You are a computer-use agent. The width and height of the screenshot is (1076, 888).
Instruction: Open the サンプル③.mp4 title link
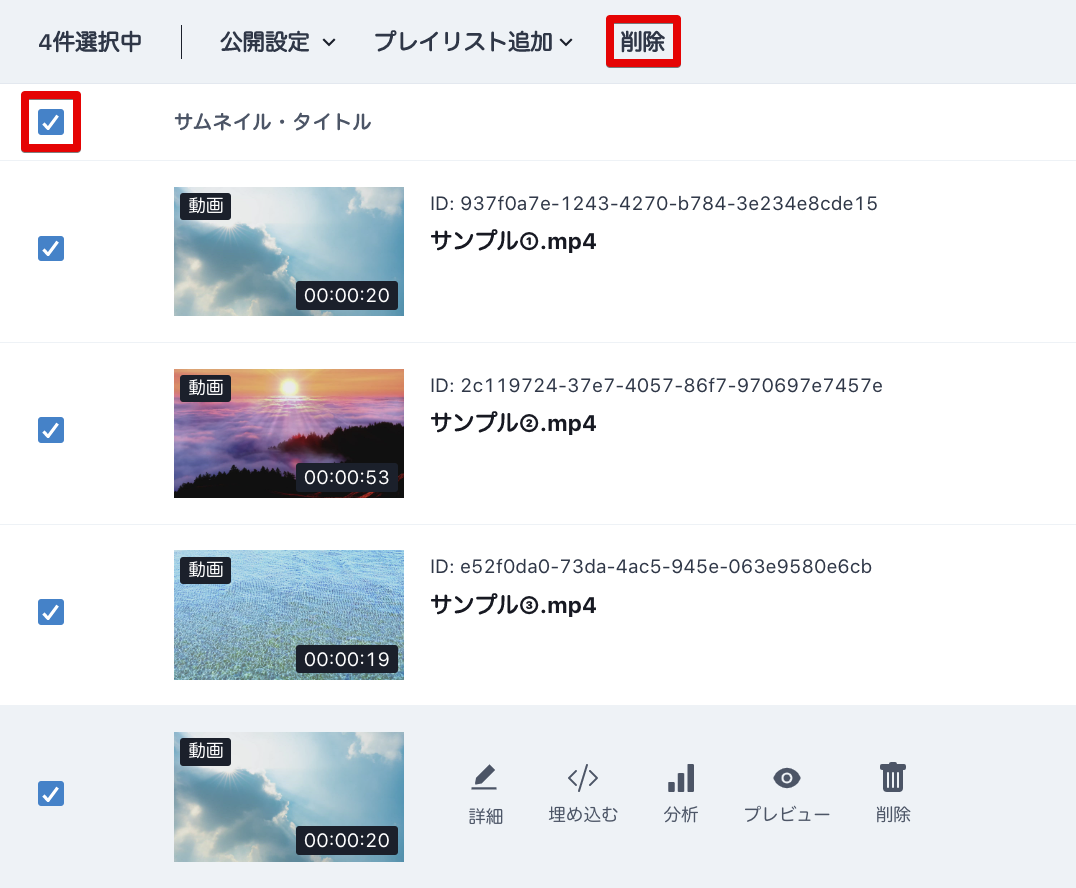(513, 605)
